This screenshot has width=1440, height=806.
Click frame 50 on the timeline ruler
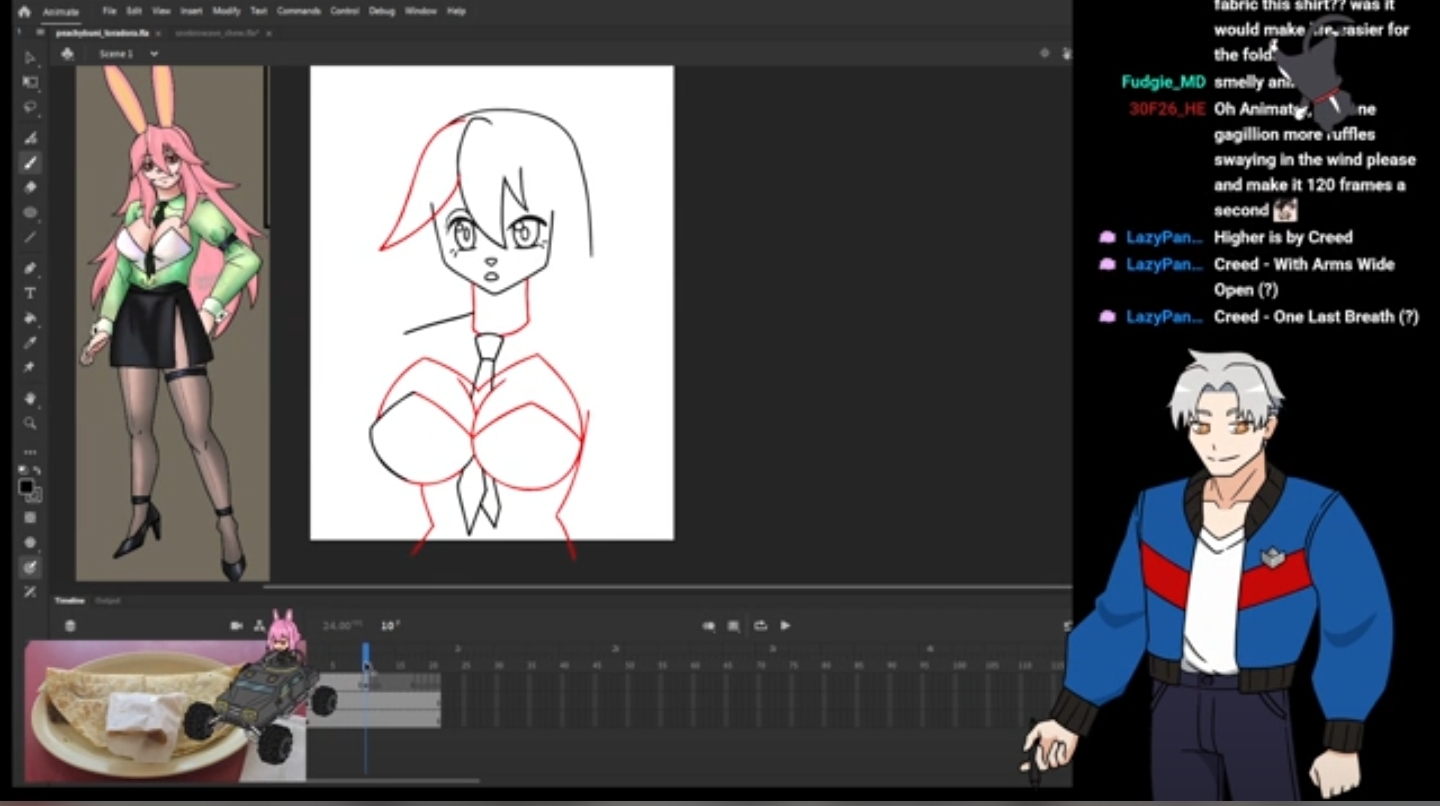click(629, 665)
